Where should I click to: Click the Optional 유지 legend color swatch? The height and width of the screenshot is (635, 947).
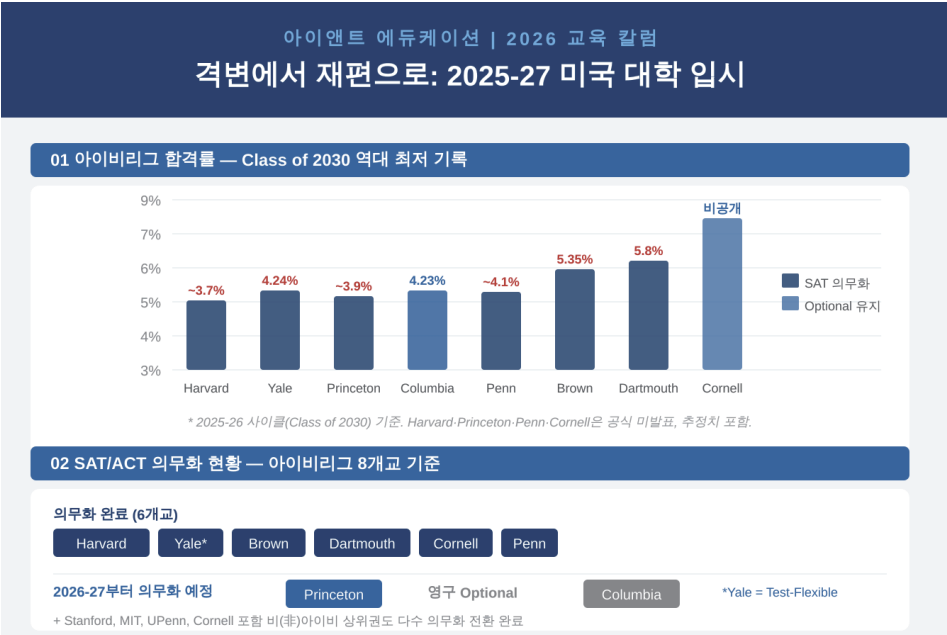[x=790, y=303]
